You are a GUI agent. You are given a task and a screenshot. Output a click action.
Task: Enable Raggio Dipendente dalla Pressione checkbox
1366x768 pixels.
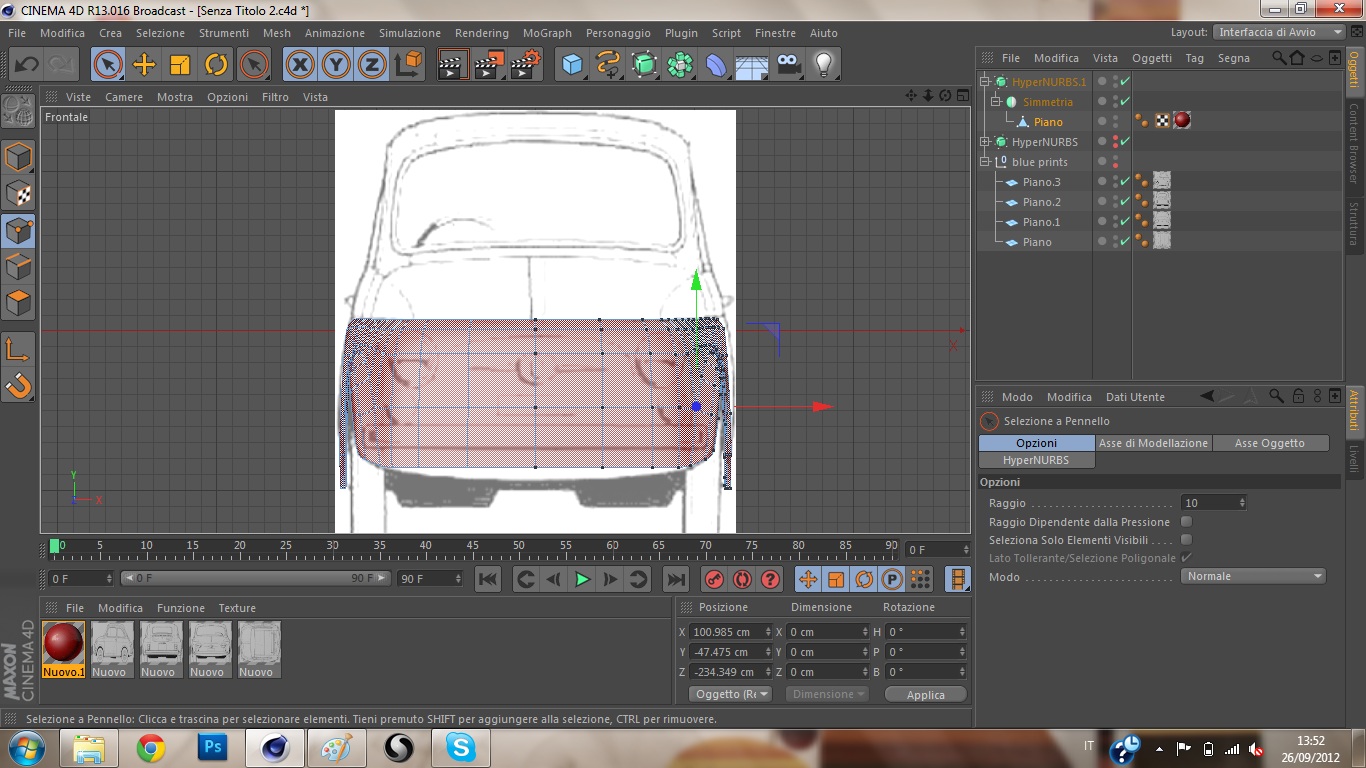point(1187,522)
